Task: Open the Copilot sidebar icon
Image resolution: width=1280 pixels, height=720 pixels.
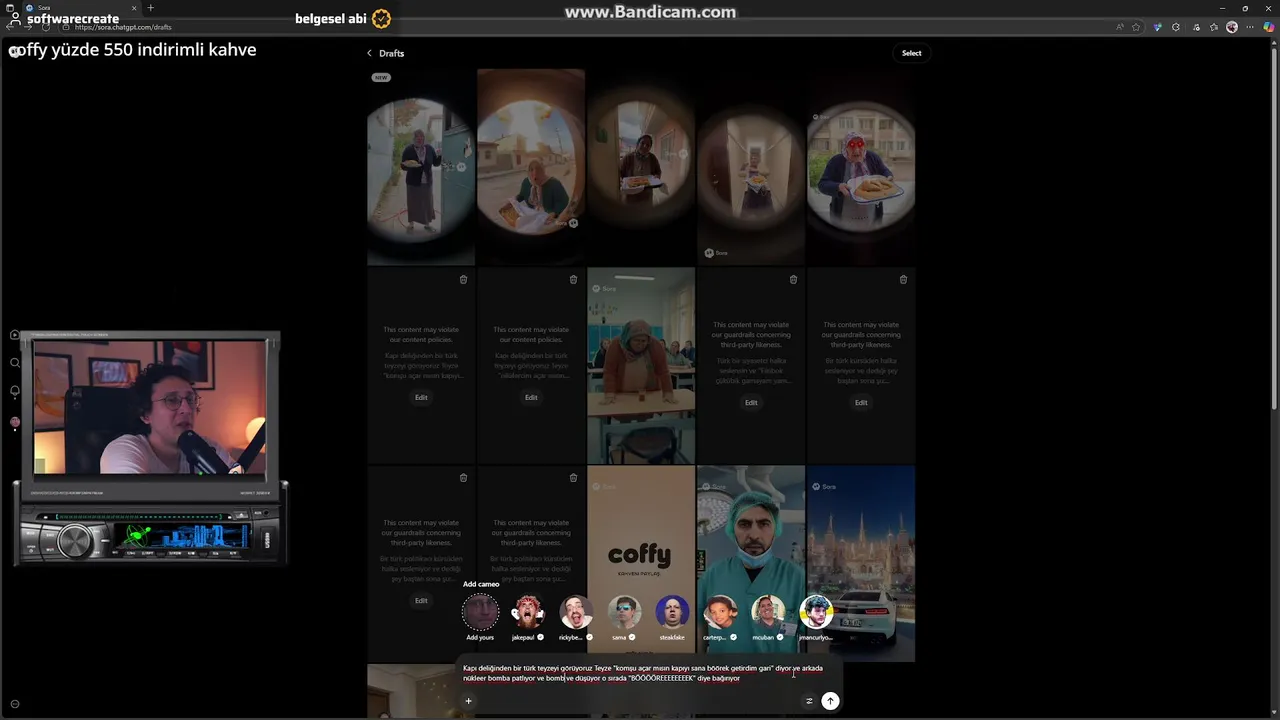Action: point(1270,27)
